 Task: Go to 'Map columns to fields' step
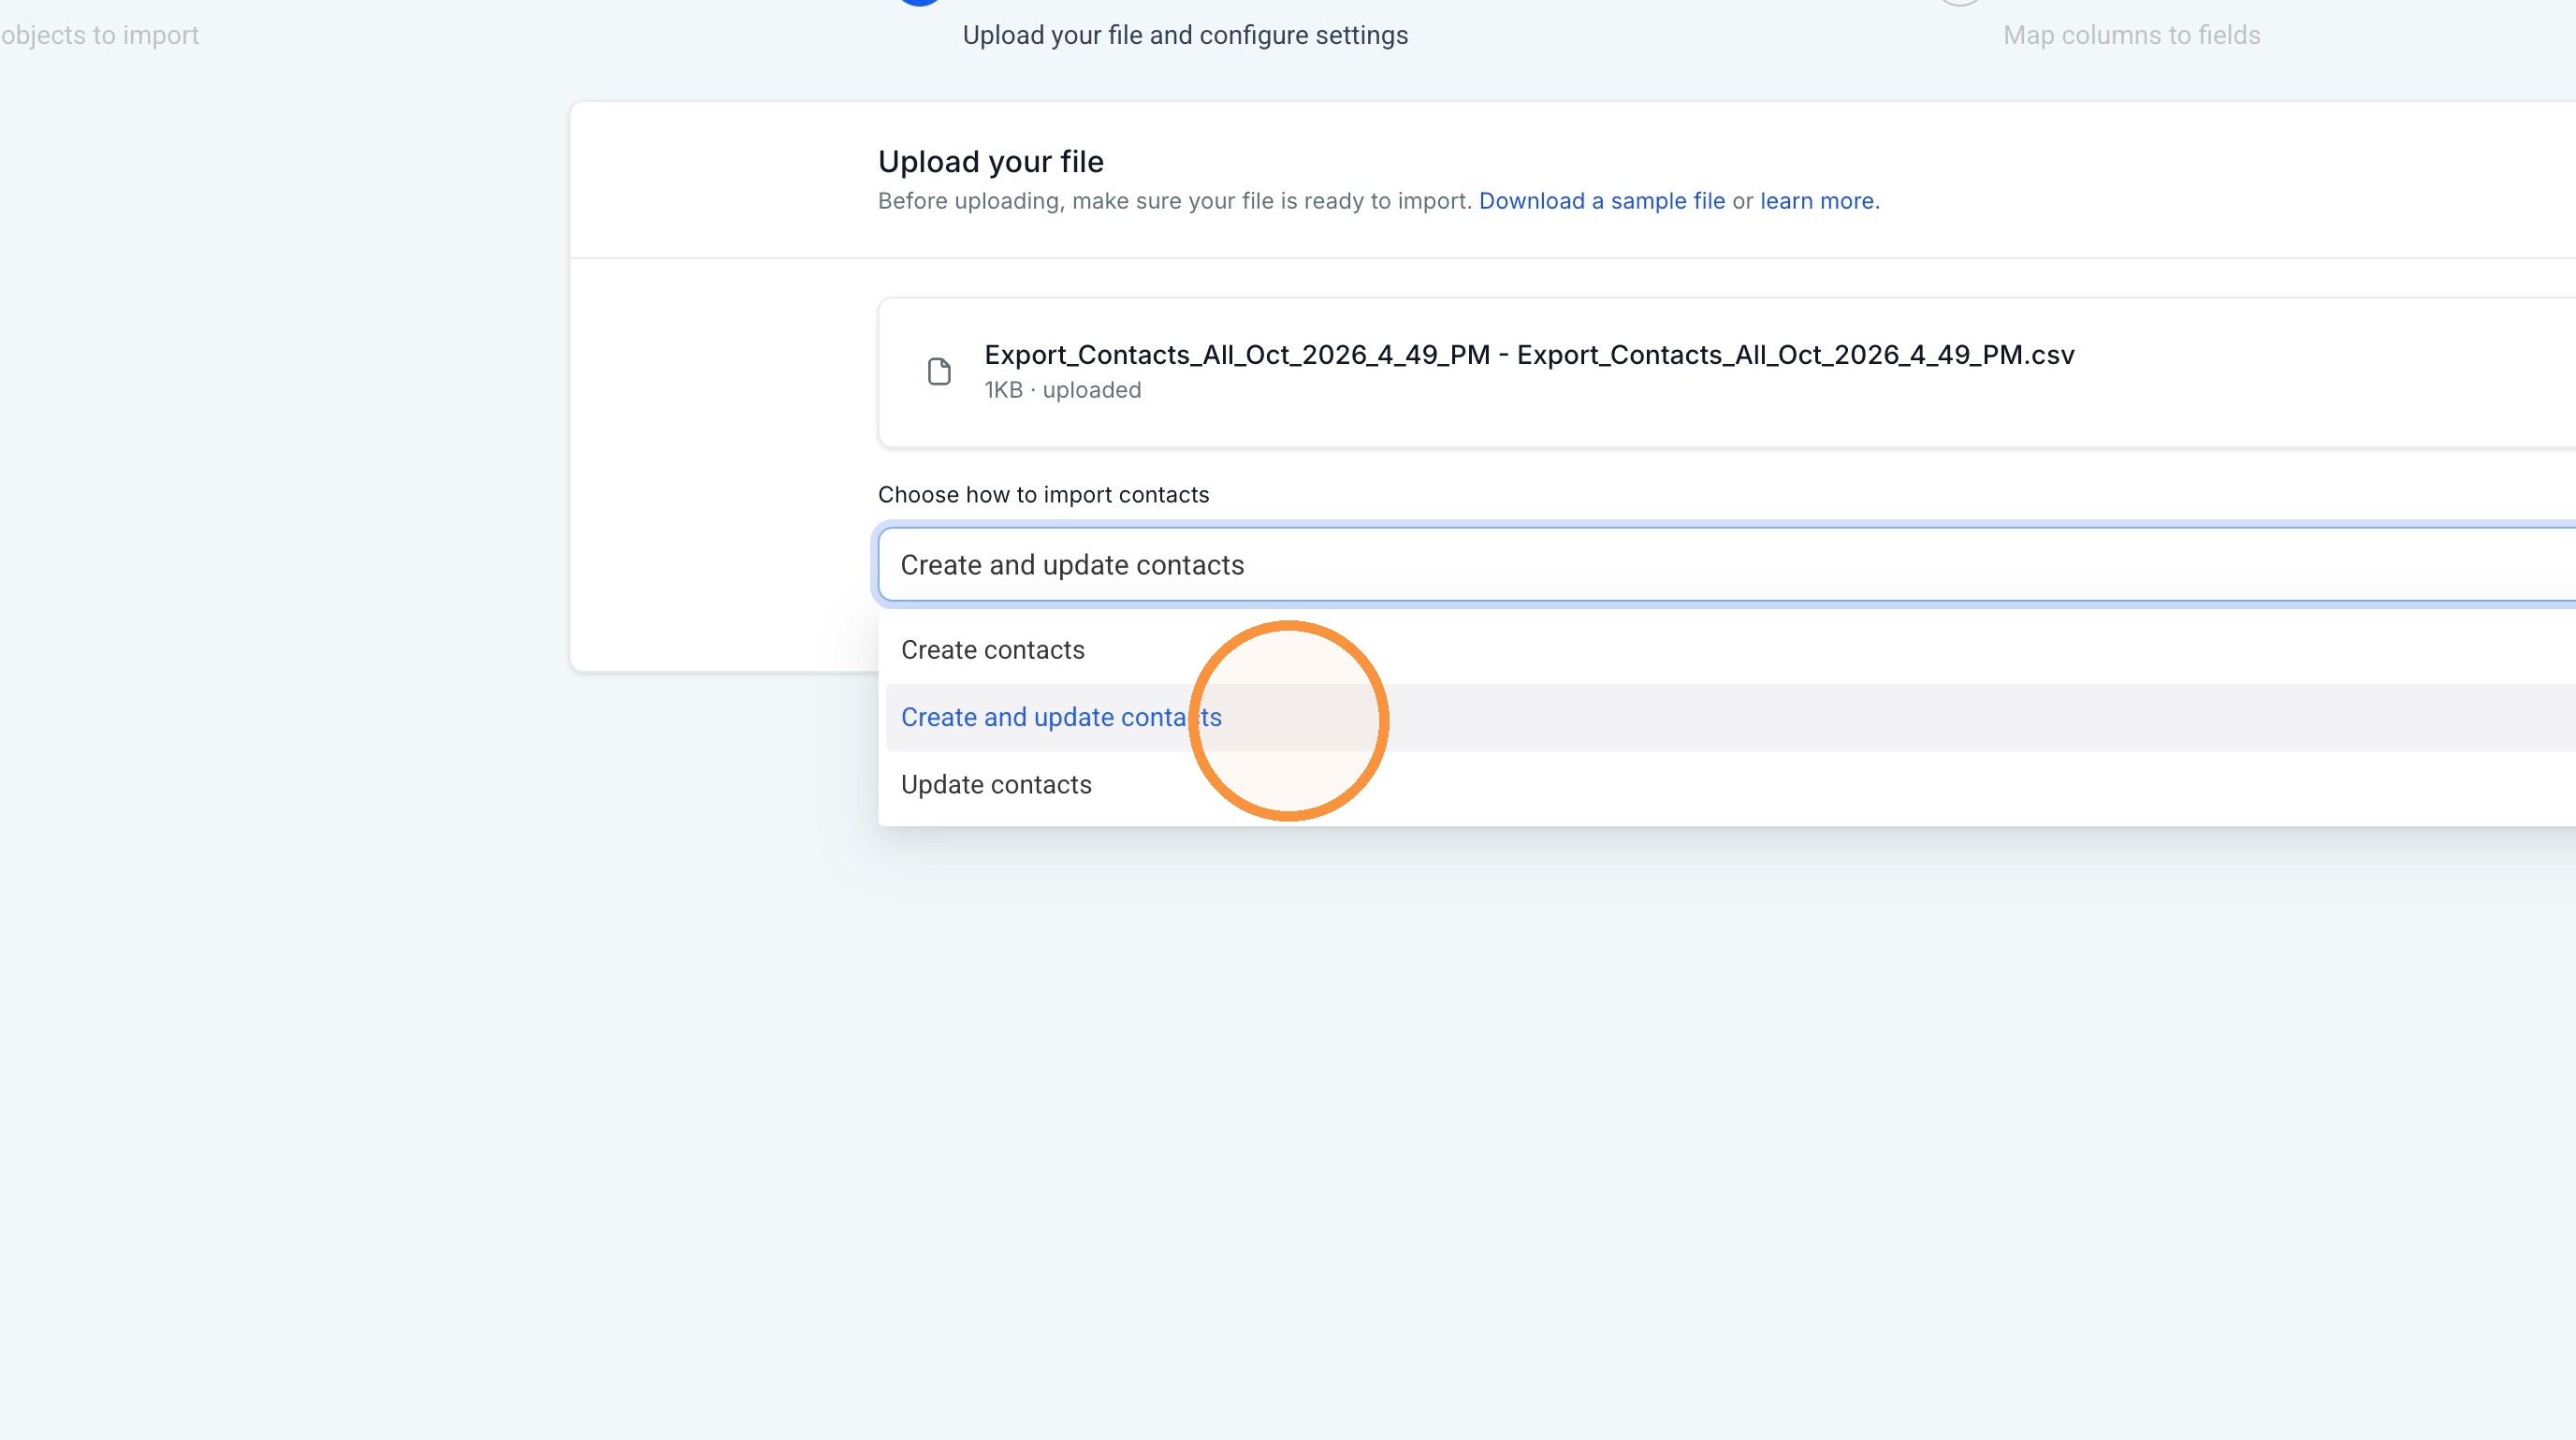coord(2131,35)
